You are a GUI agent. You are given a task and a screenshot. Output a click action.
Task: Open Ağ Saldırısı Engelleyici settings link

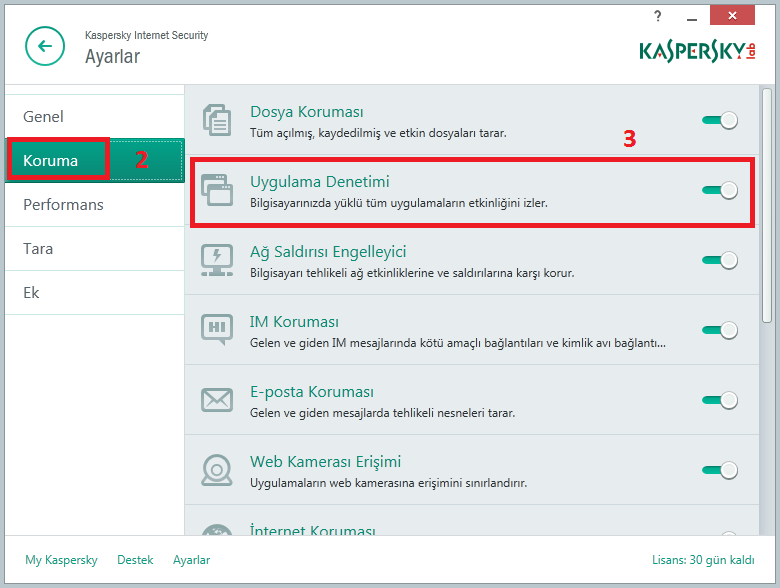click(328, 252)
